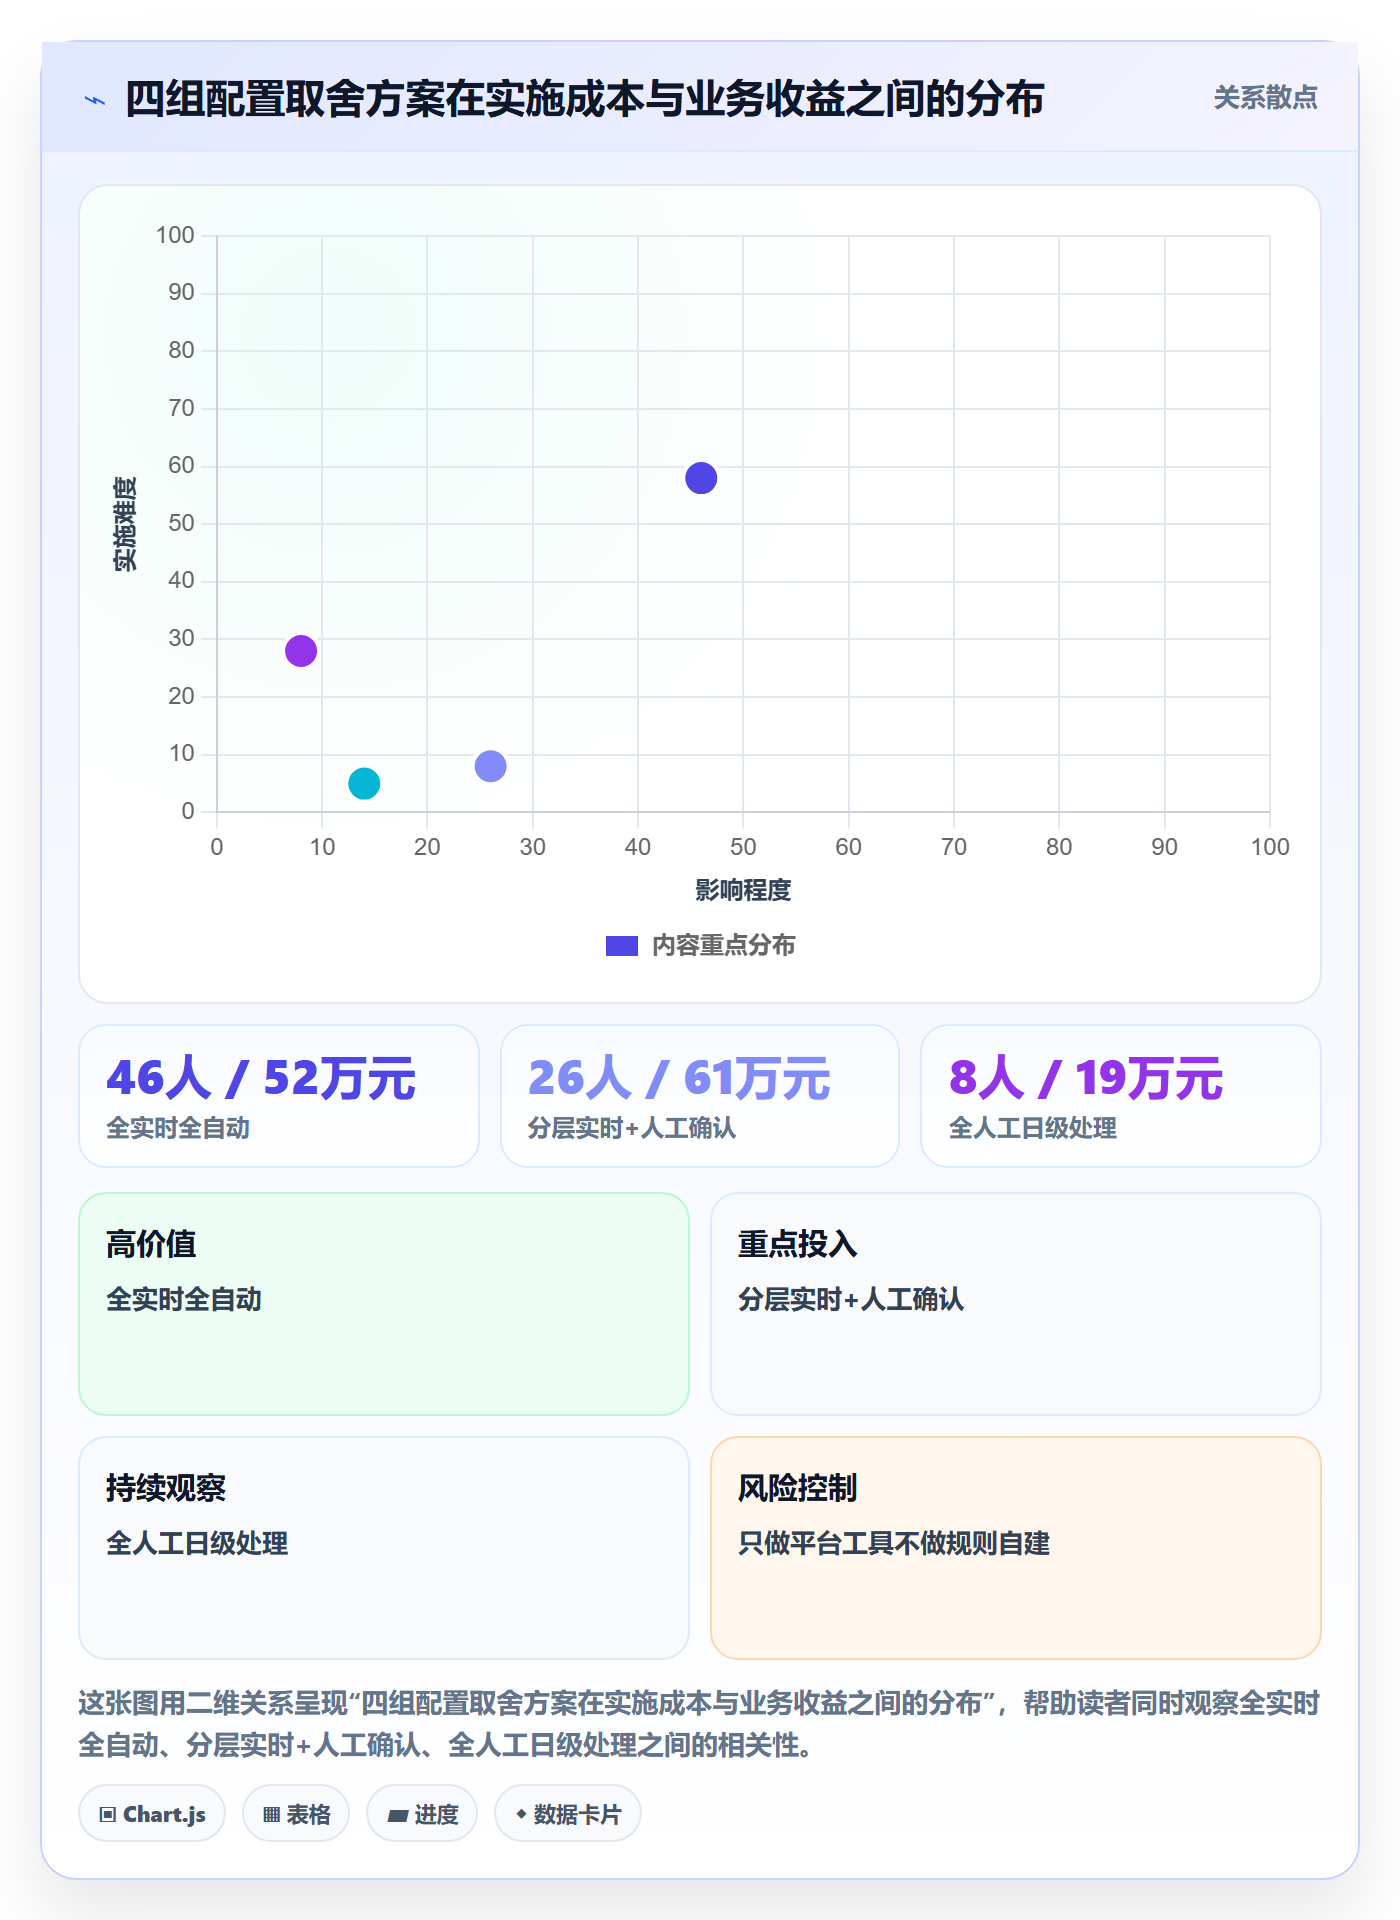Screen dimensions: 1400x1920
Task: Click the 全实时全自动 label under 46人
Action: click(178, 1128)
